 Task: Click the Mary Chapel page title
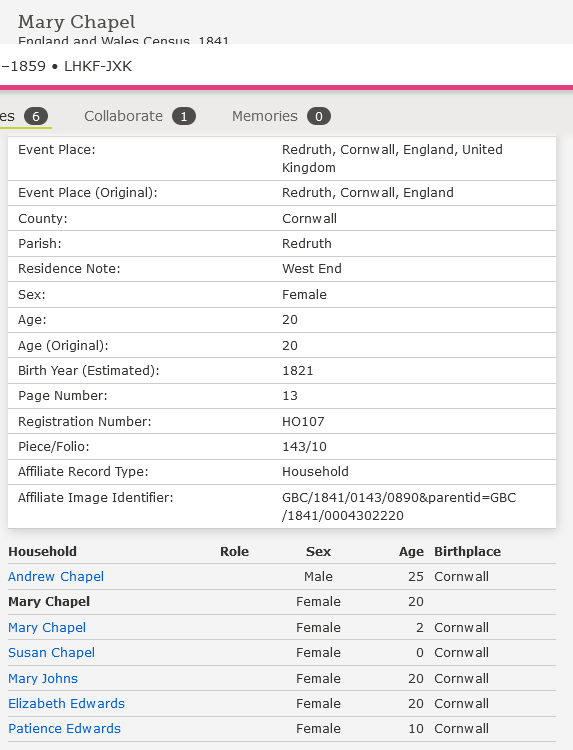point(77,22)
